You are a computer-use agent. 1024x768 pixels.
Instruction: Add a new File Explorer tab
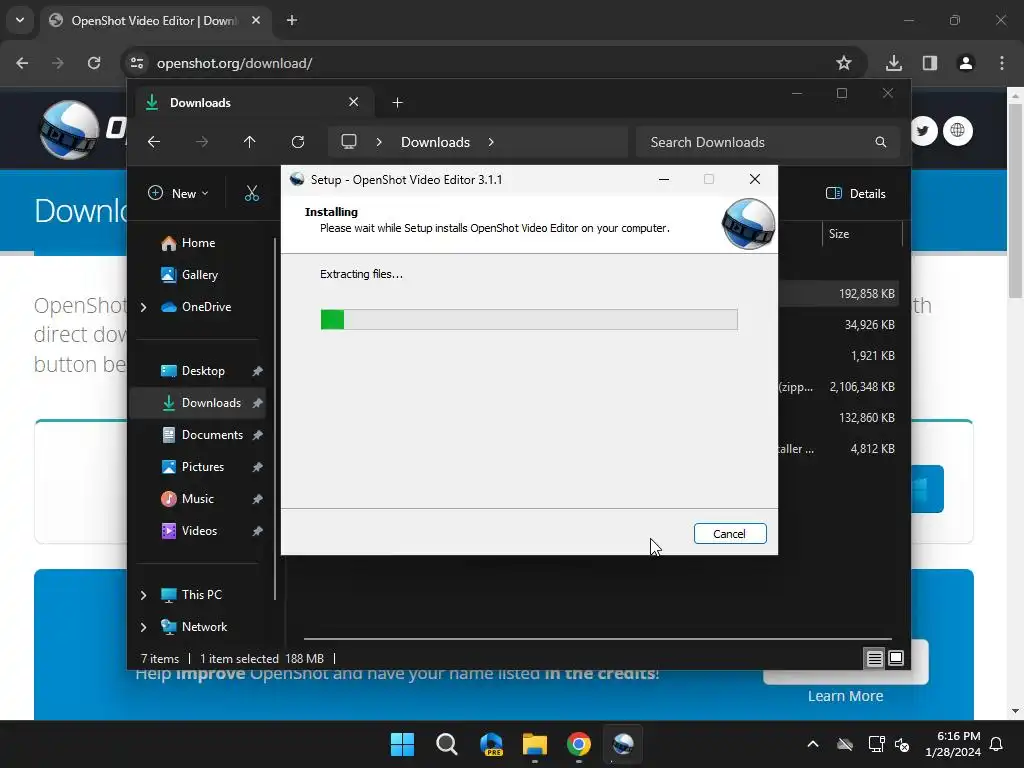397,103
